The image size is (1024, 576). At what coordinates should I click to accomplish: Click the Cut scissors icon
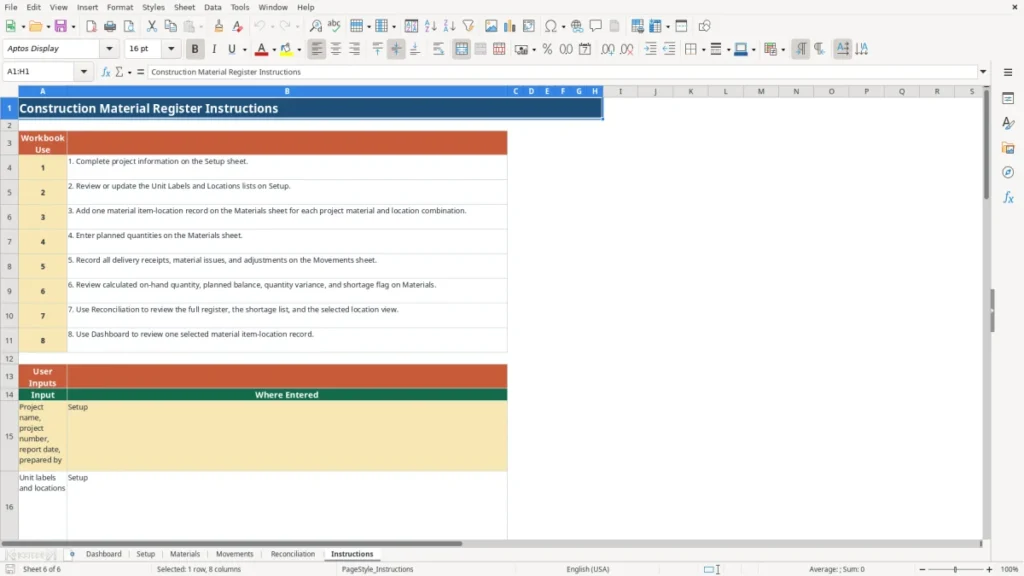[152, 26]
